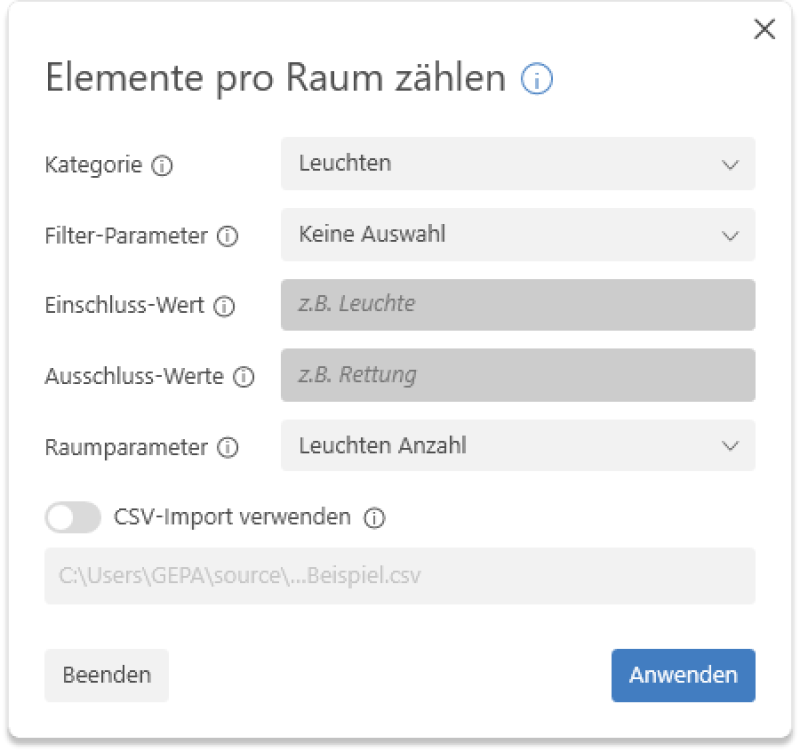Click into the Ausschluss-Werte text field
Viewport: 800px width, 752px height.
click(517, 376)
